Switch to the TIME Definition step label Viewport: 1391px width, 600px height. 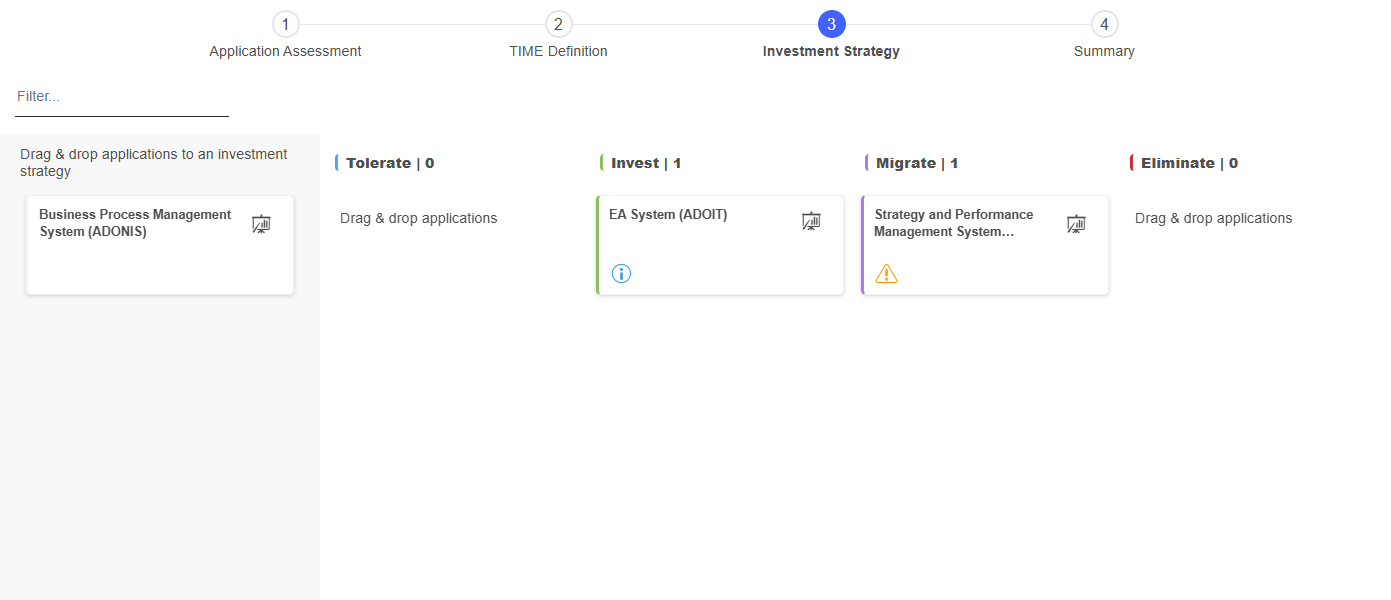pyautogui.click(x=558, y=51)
